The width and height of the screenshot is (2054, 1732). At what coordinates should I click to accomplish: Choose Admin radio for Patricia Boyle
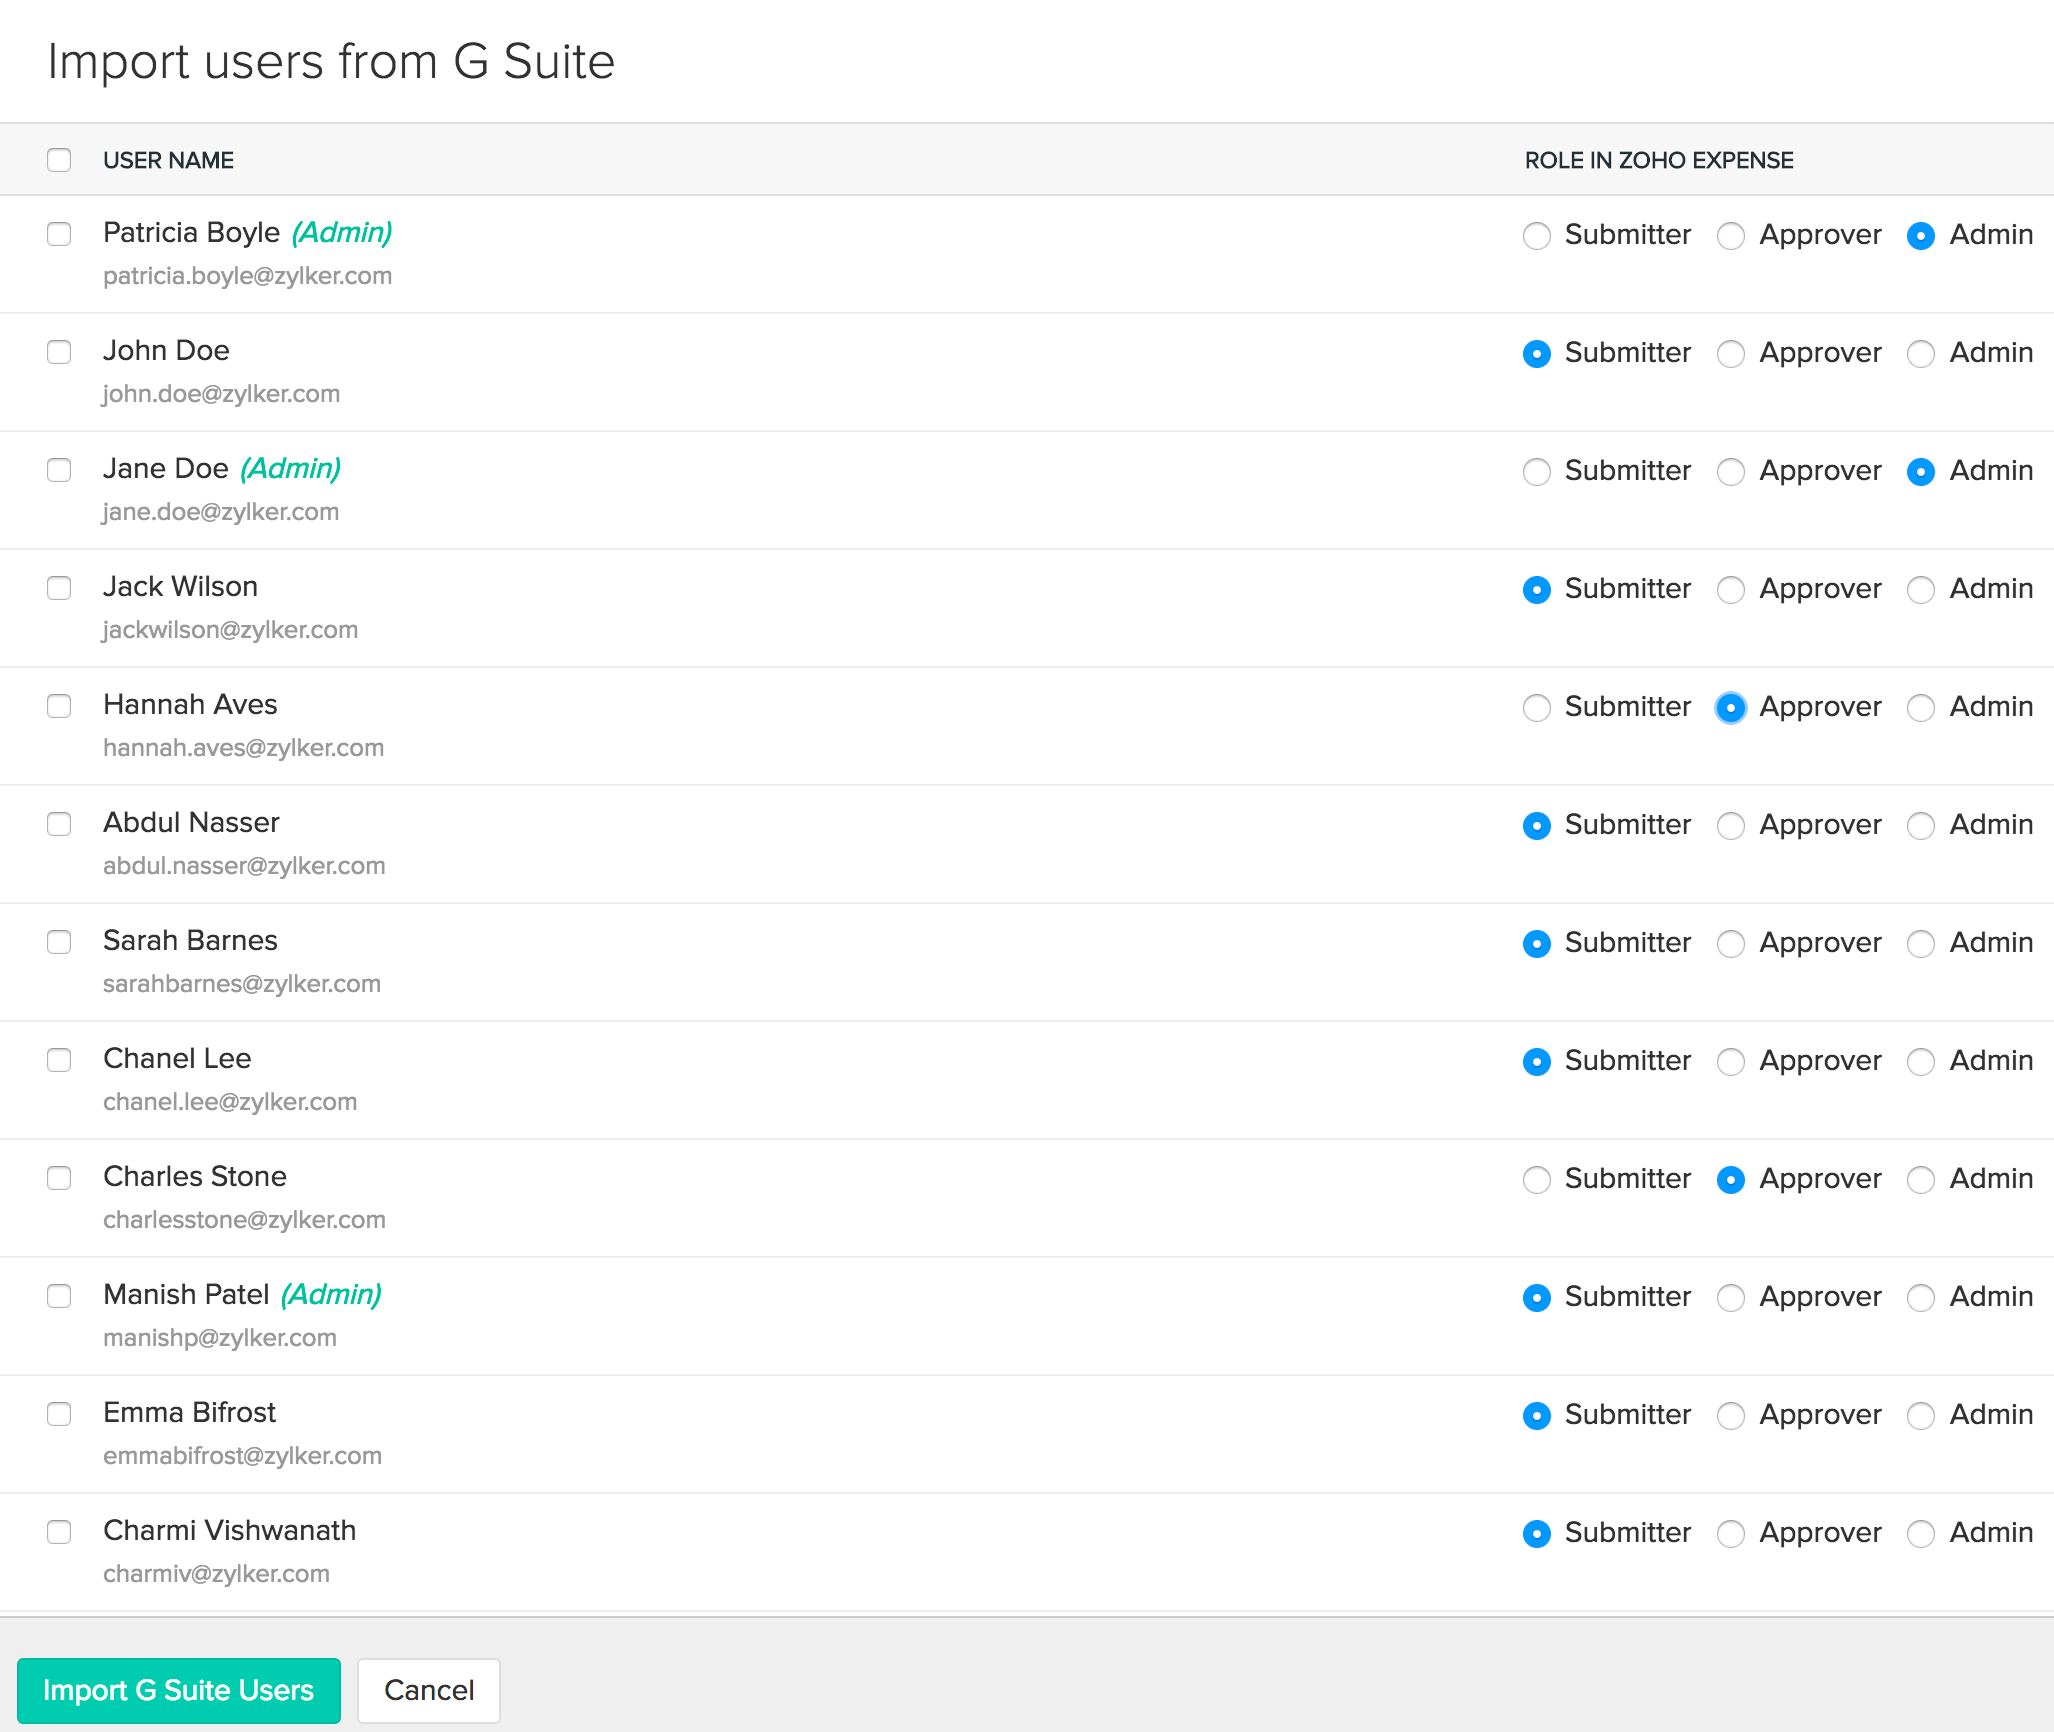(x=1921, y=236)
